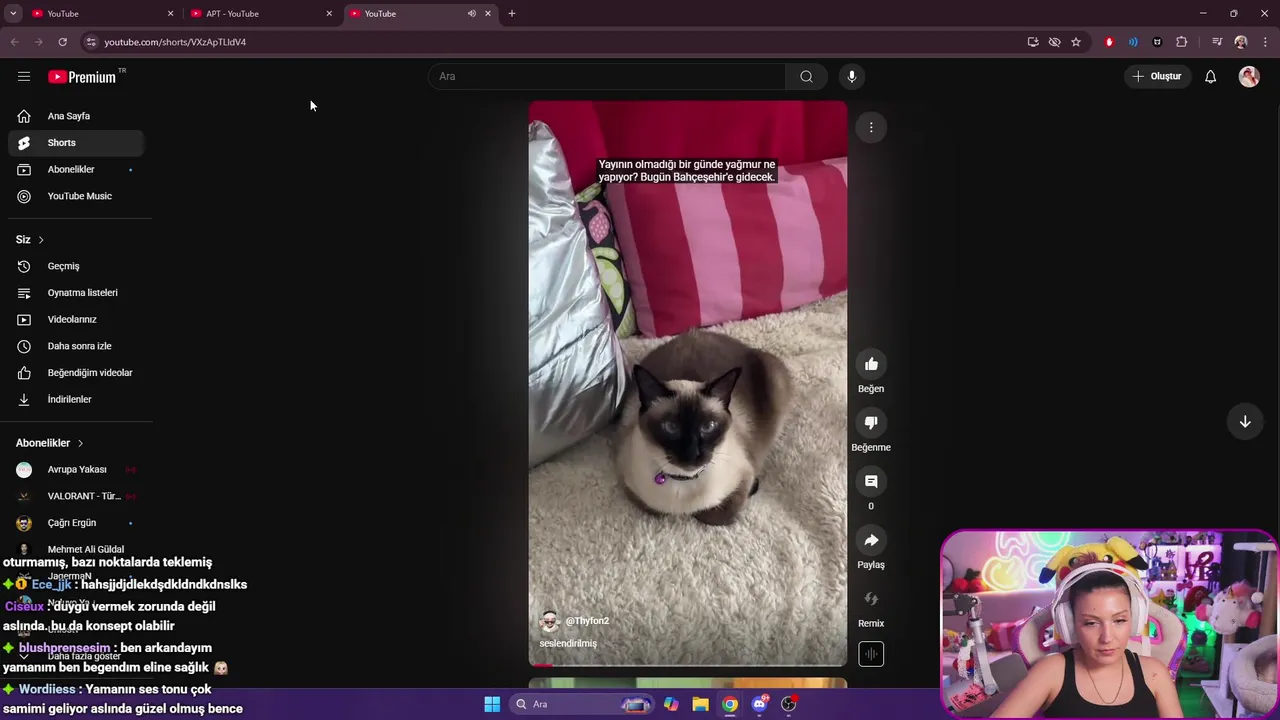Select Shorts in the sidebar
Screen dimensions: 1280x720
76,143
